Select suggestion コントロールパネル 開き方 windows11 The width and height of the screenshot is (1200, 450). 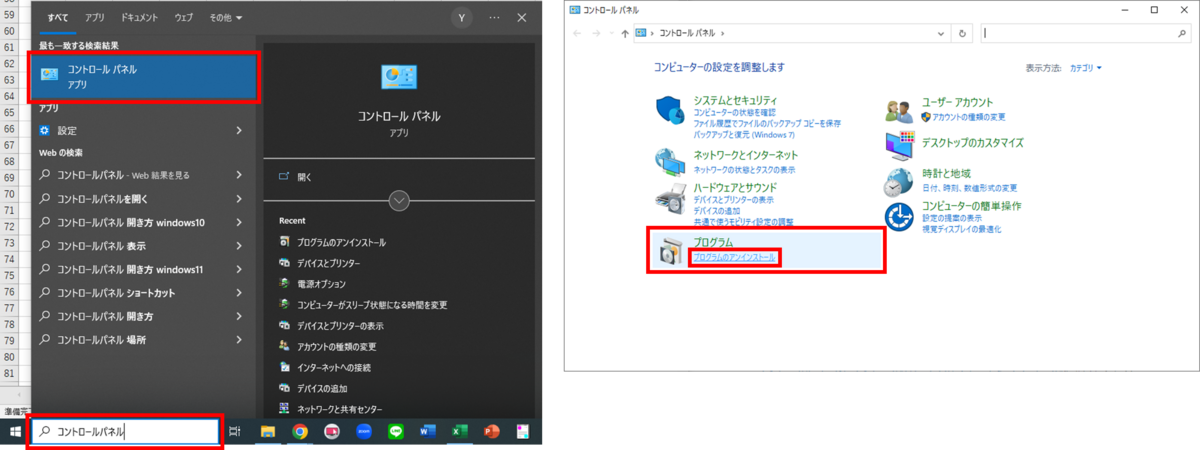(x=130, y=269)
